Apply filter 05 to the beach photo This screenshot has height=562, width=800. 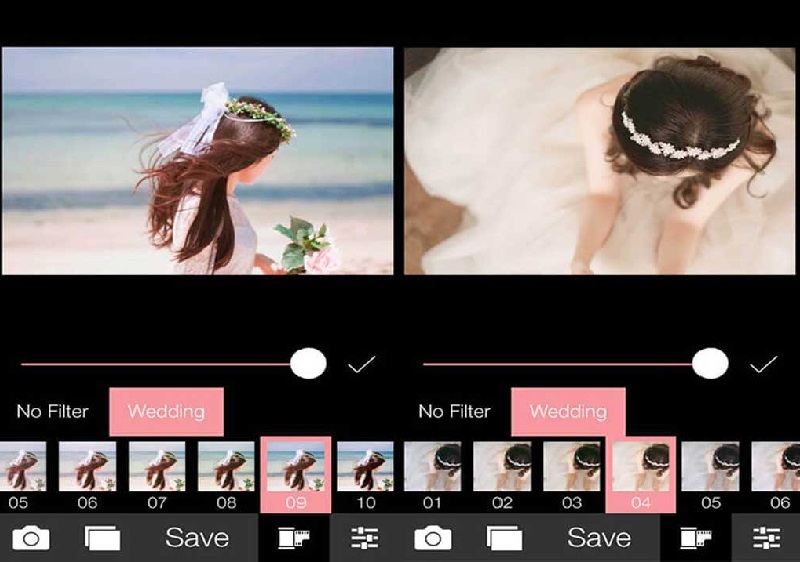22,476
